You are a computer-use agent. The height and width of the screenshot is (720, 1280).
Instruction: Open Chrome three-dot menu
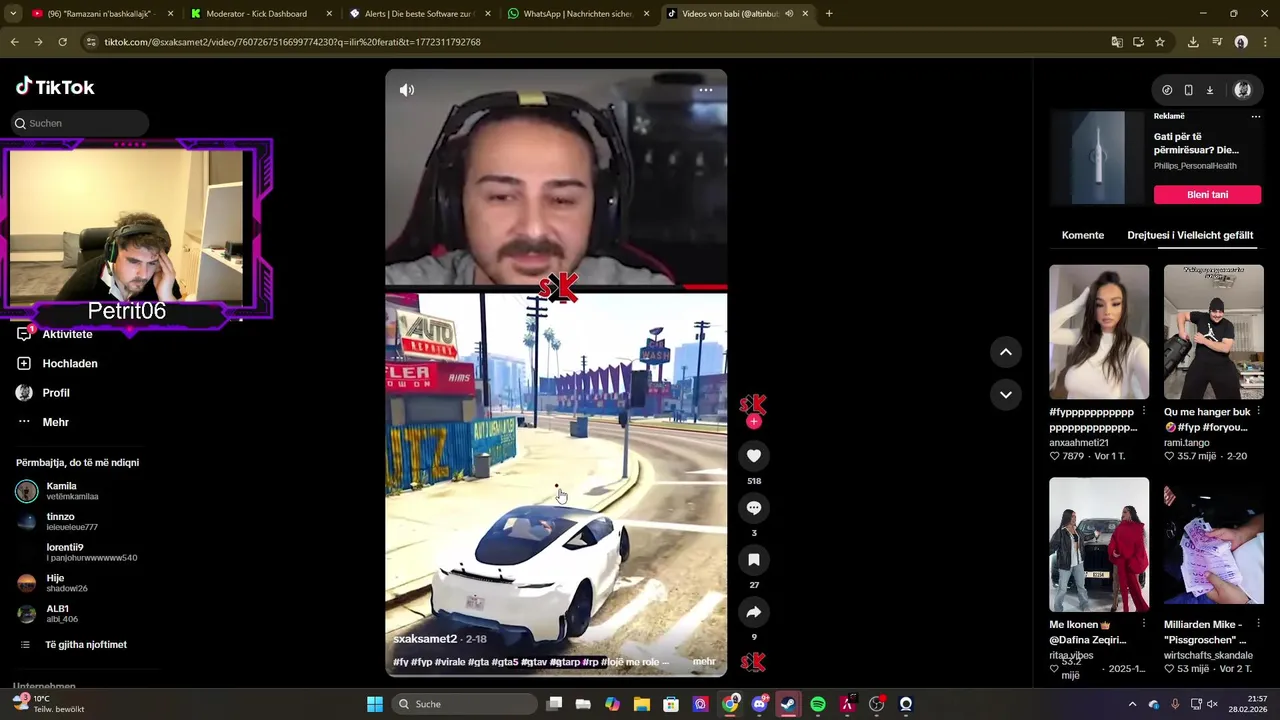[1264, 42]
